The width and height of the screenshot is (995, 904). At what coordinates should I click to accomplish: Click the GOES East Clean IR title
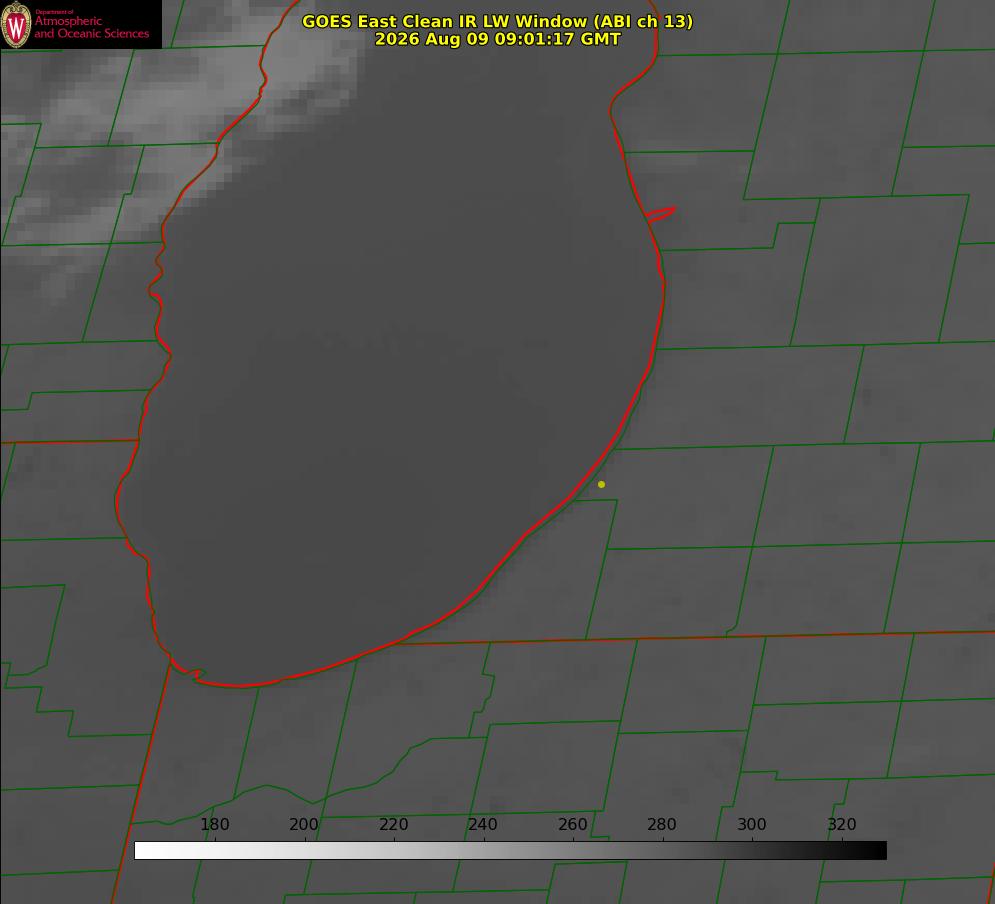pyautogui.click(x=498, y=21)
